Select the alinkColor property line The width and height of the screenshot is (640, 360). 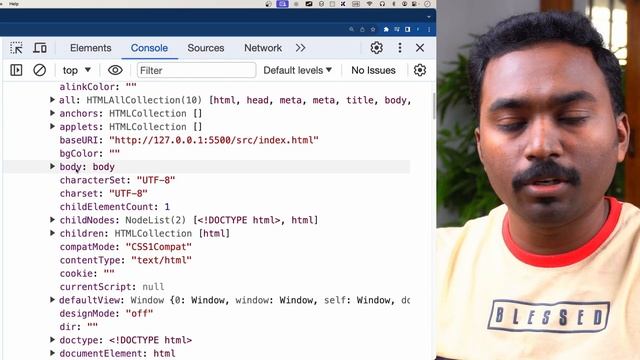pyautogui.click(x=98, y=87)
